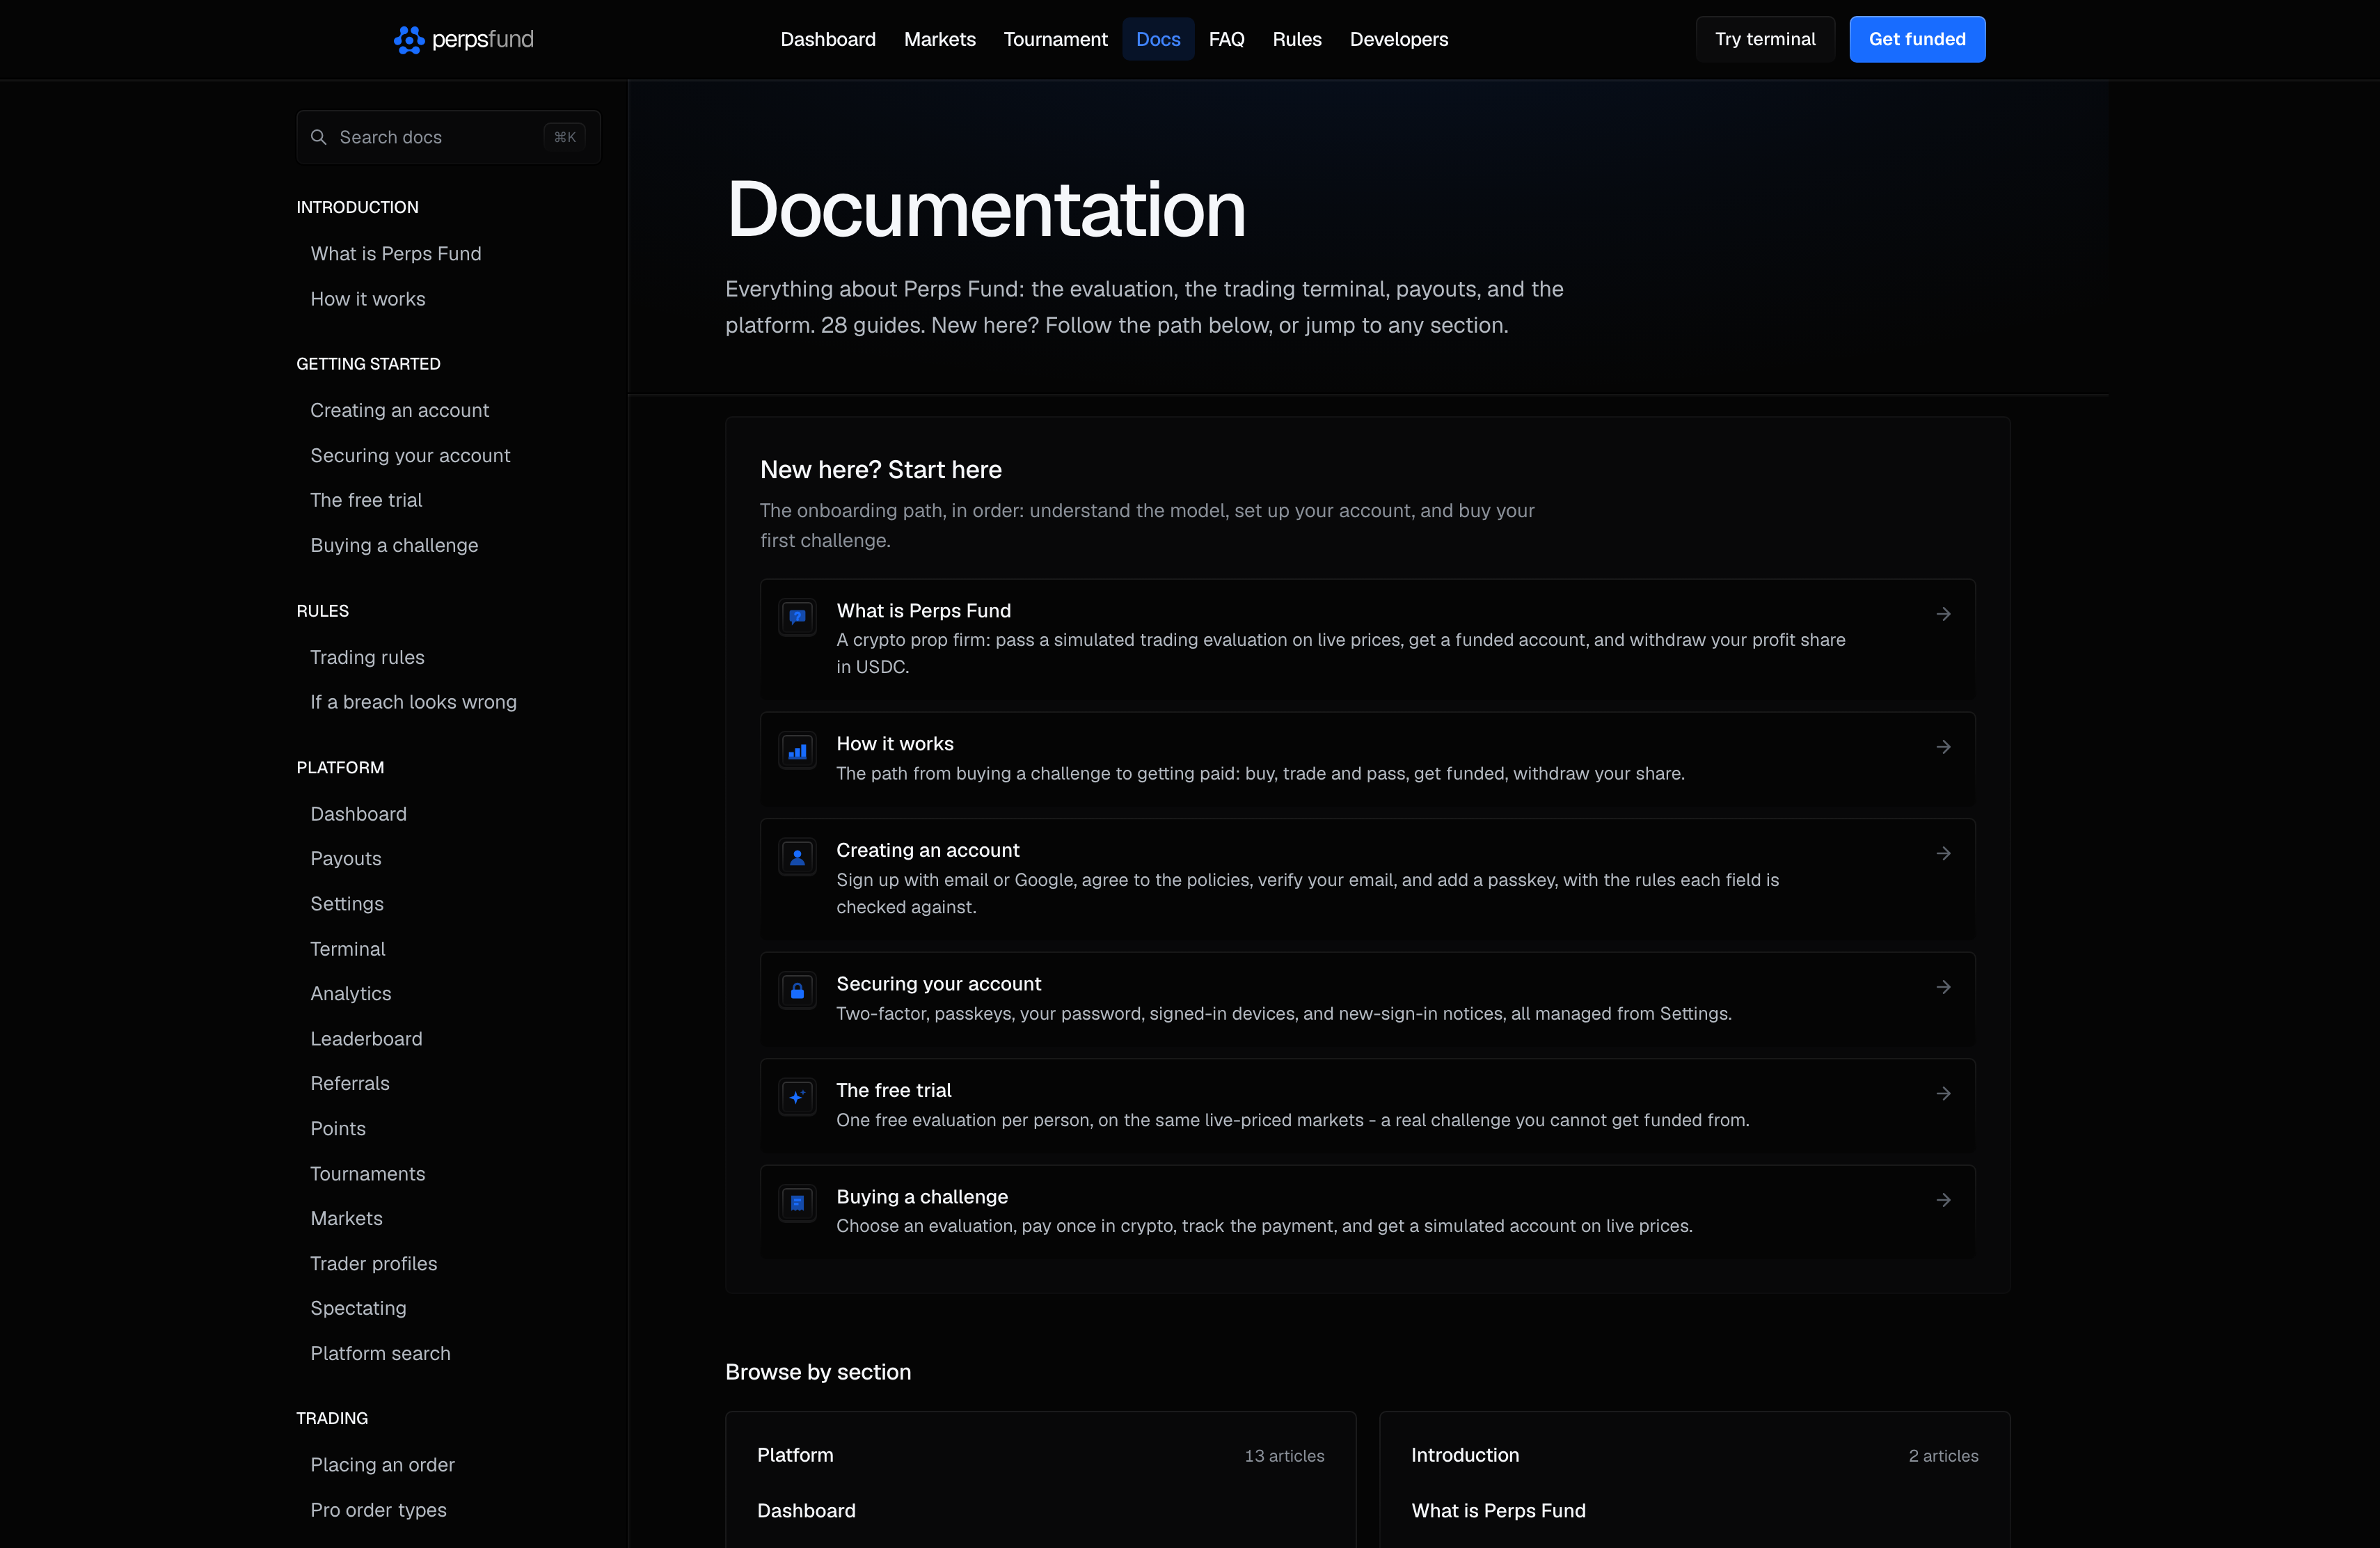Click the arrow on Creating an account card
Viewport: 2380px width, 1548px height.
[1943, 853]
